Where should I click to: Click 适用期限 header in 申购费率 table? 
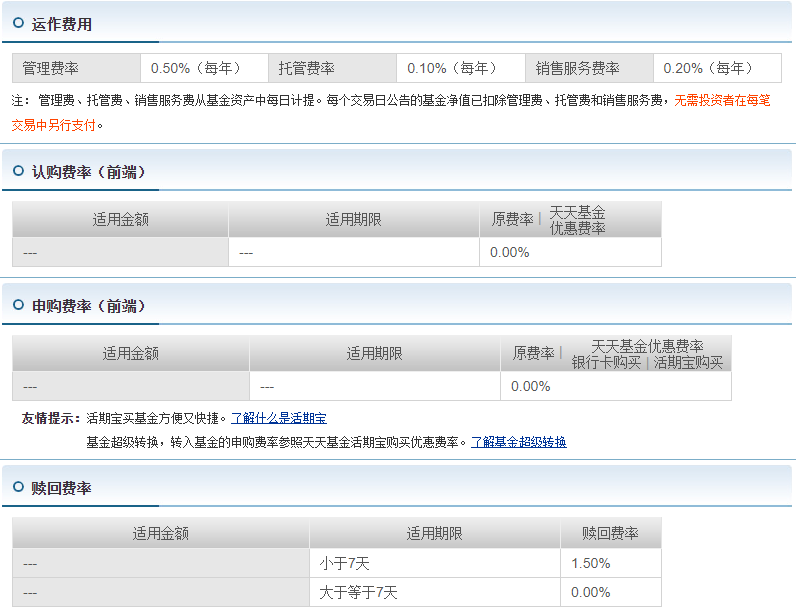click(375, 353)
